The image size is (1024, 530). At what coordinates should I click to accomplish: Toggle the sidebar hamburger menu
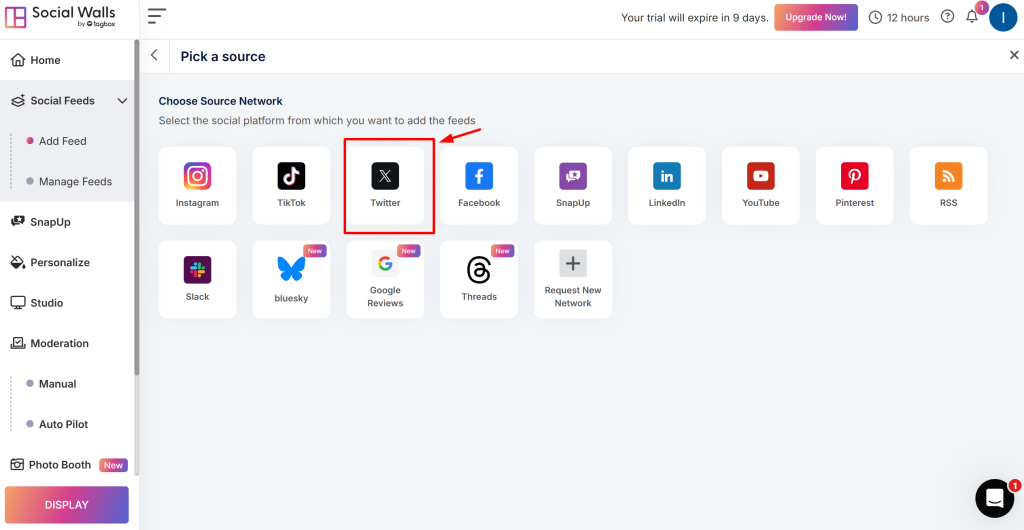(157, 16)
